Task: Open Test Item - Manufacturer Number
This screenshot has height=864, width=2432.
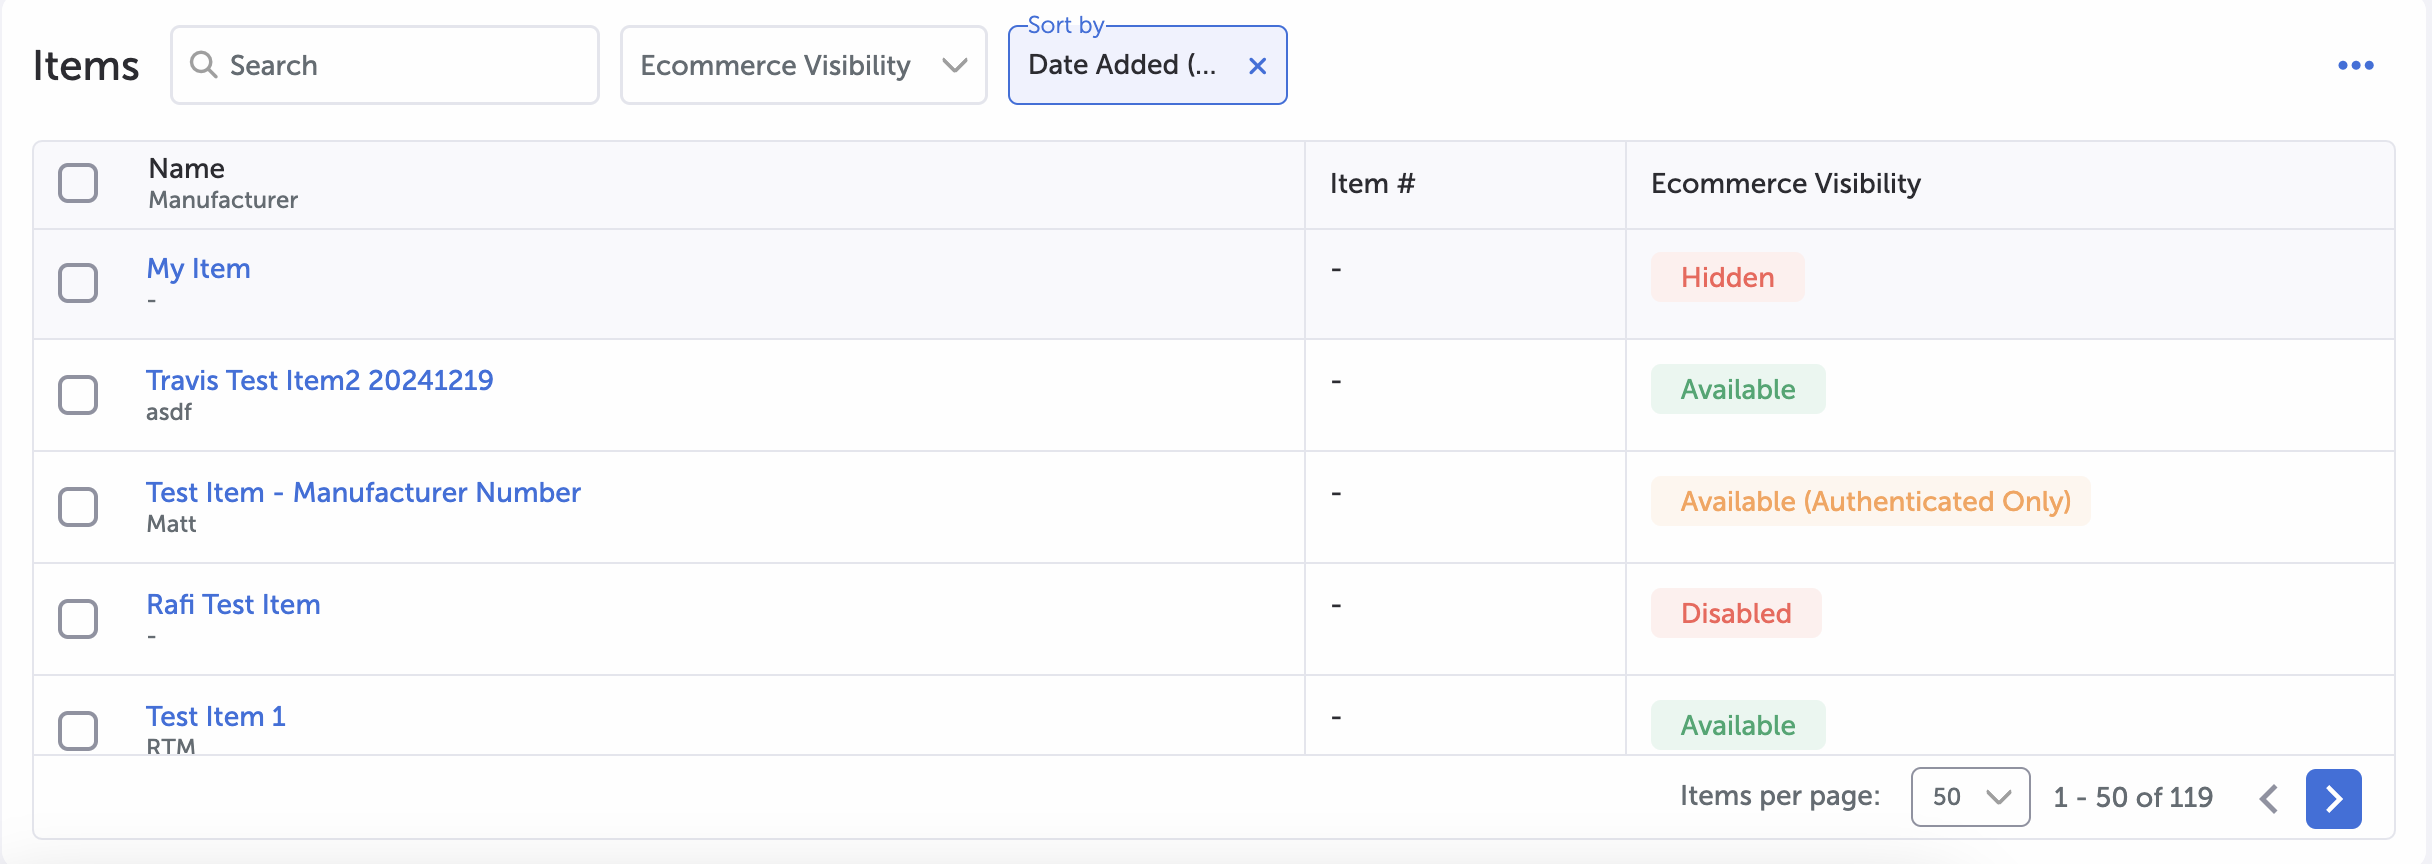Action: pyautogui.click(x=363, y=493)
